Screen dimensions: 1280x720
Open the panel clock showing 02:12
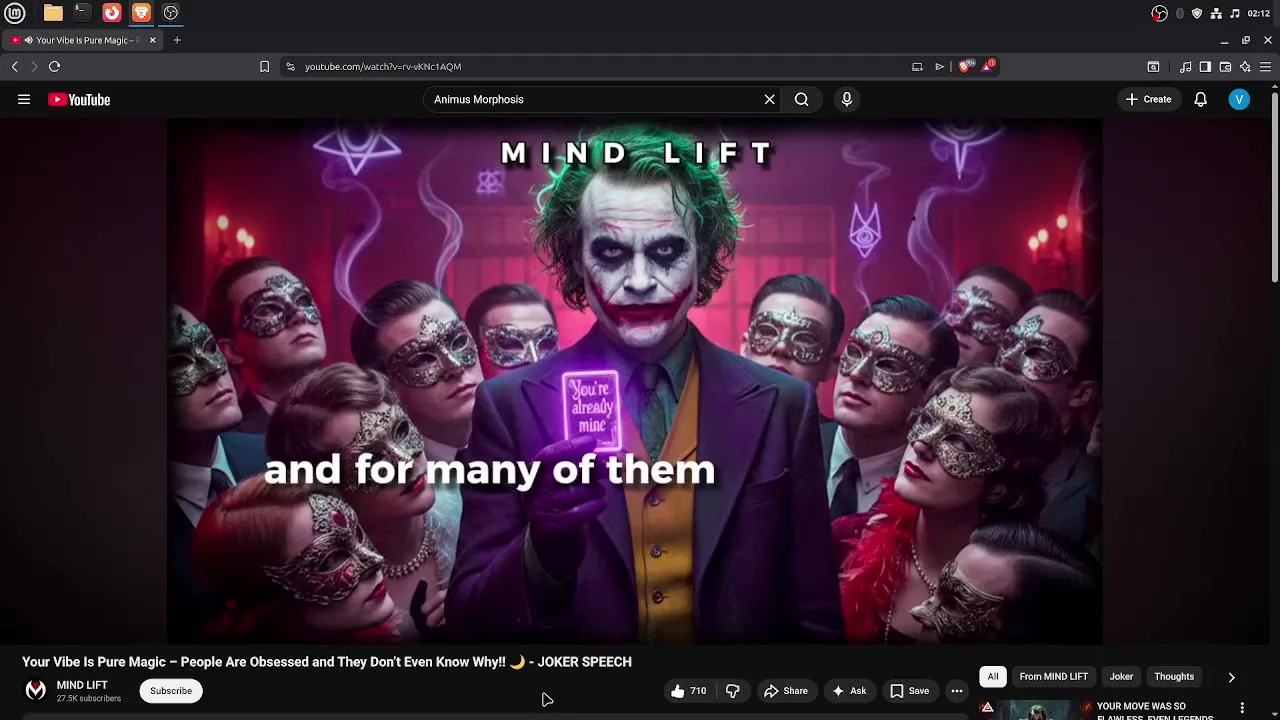1259,13
